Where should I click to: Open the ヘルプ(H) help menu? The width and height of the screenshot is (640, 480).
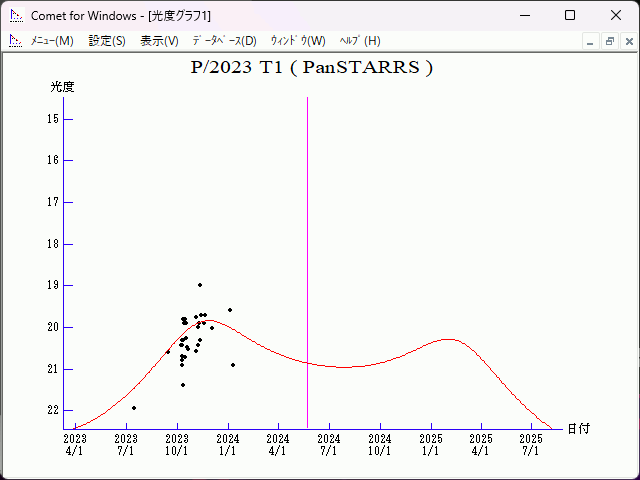(x=360, y=41)
